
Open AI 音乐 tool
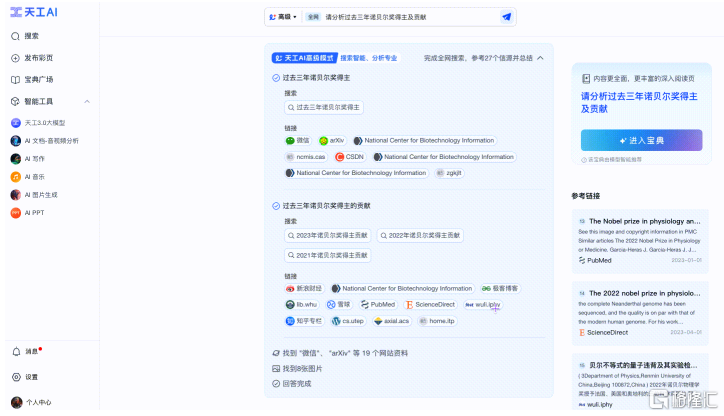pos(28,177)
